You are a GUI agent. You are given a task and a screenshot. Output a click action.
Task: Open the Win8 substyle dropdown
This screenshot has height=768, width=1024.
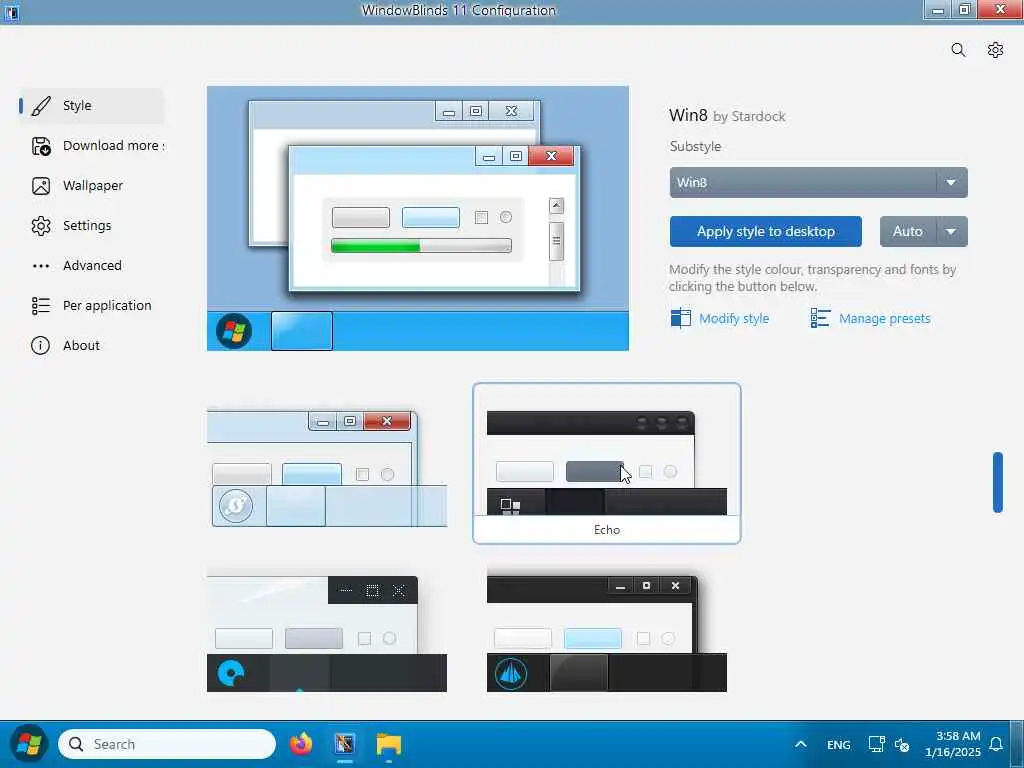[x=818, y=183]
